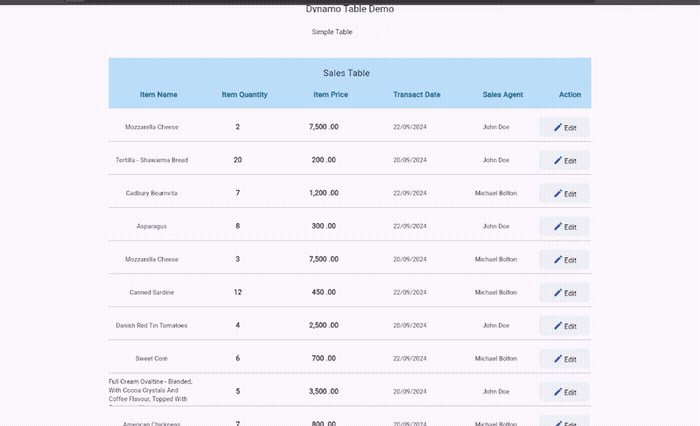The height and width of the screenshot is (426, 700).
Task: Select the 1,200.00 price for Cadbury Bournvita
Action: pyautogui.click(x=324, y=193)
